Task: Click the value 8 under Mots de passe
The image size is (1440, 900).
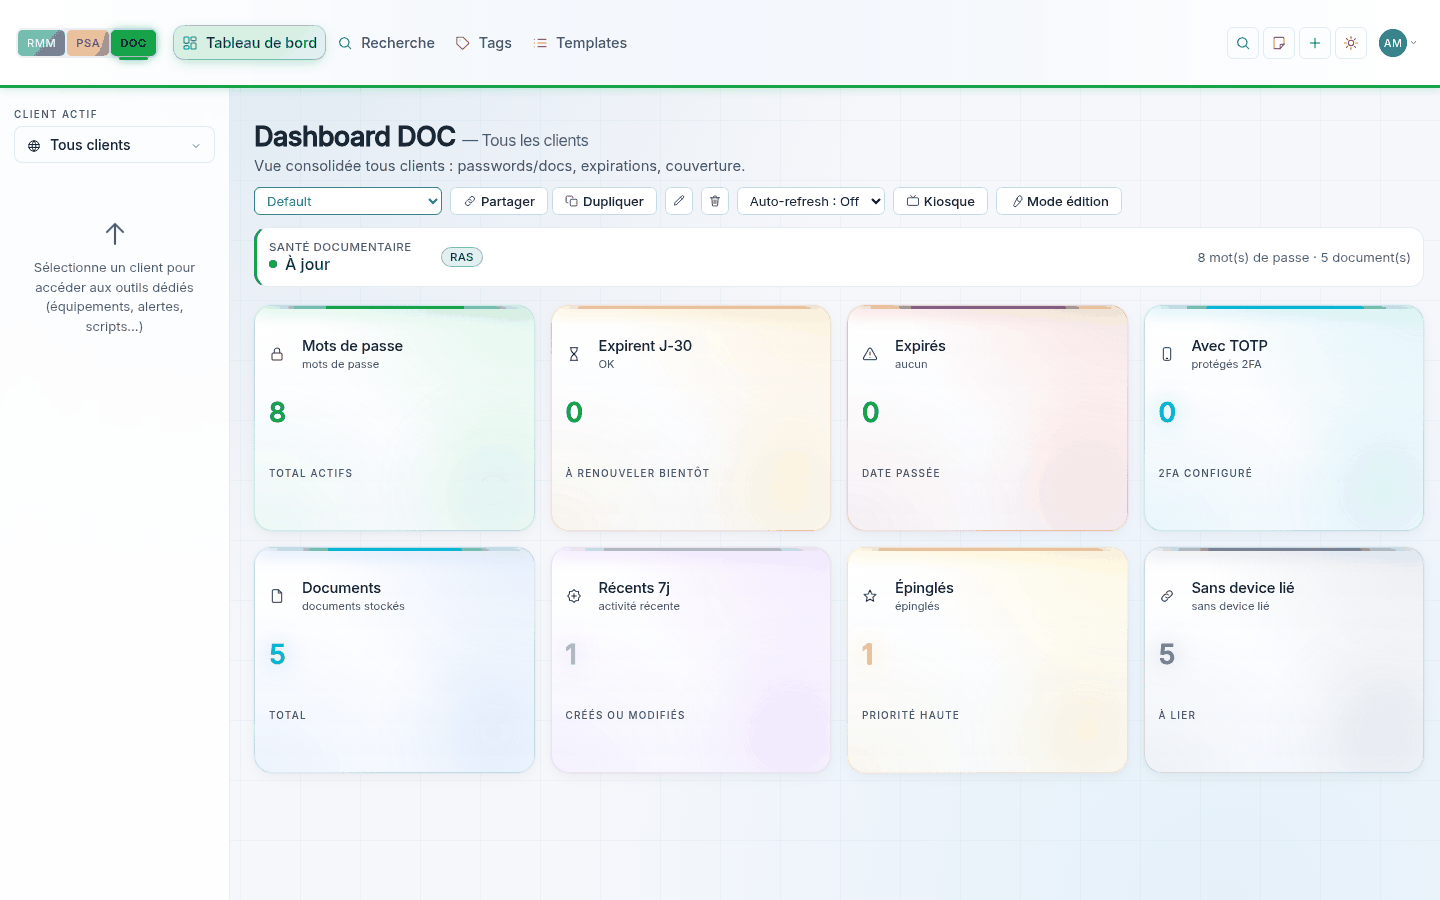Action: click(278, 412)
